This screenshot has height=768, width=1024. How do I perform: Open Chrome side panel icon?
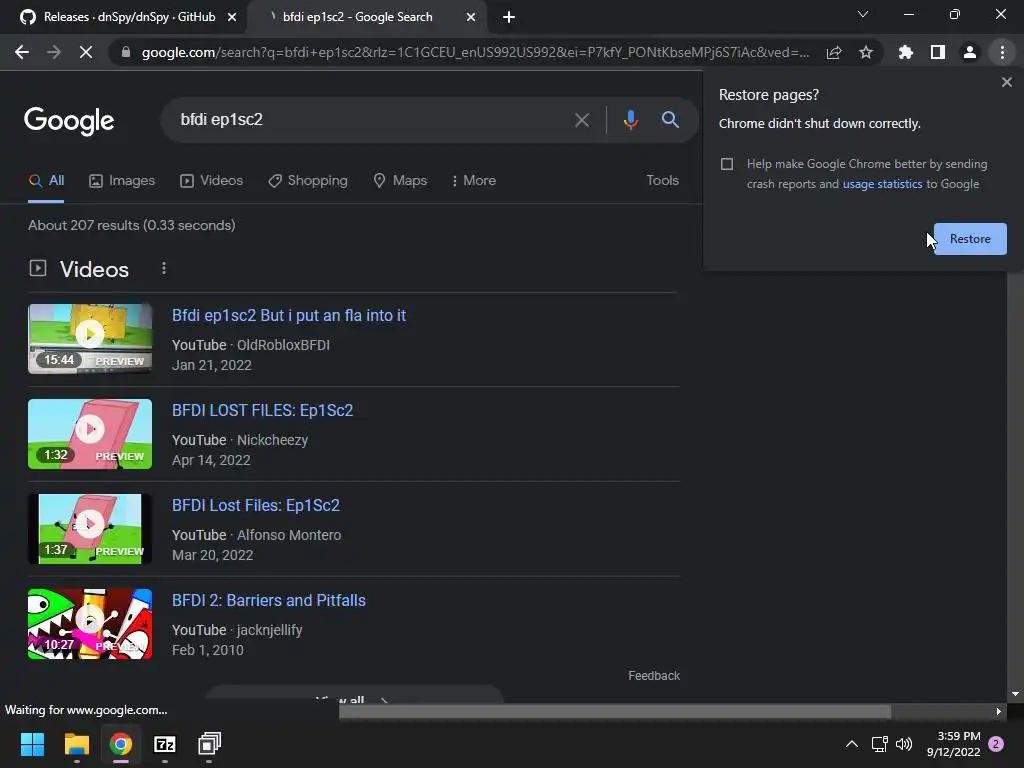[x=938, y=52]
